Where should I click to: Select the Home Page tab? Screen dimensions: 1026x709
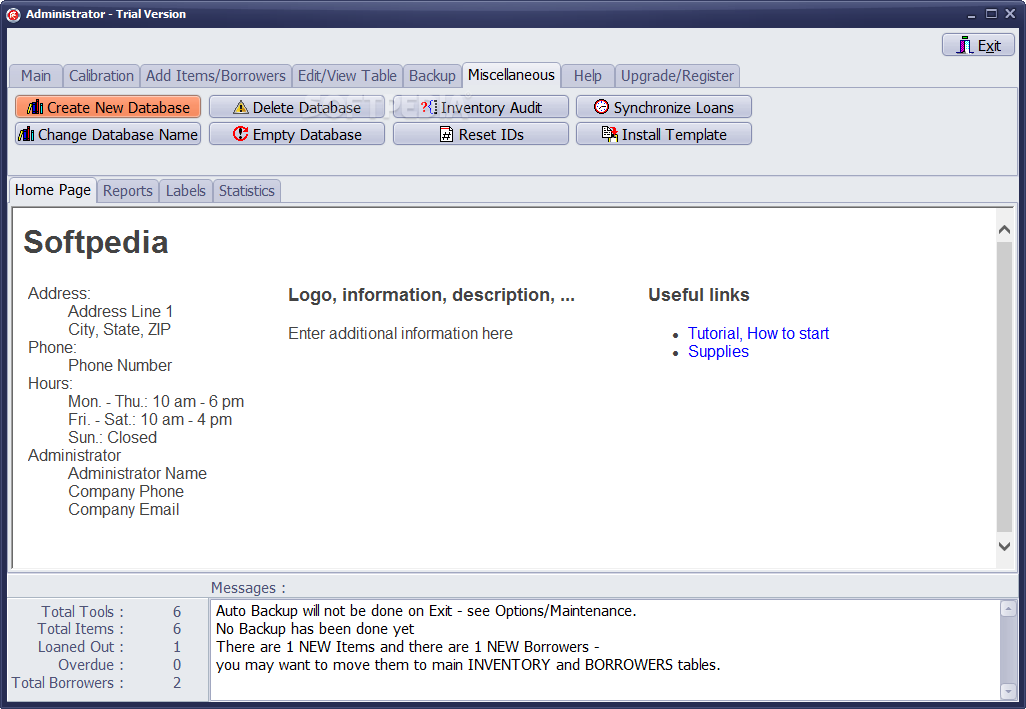(53, 190)
